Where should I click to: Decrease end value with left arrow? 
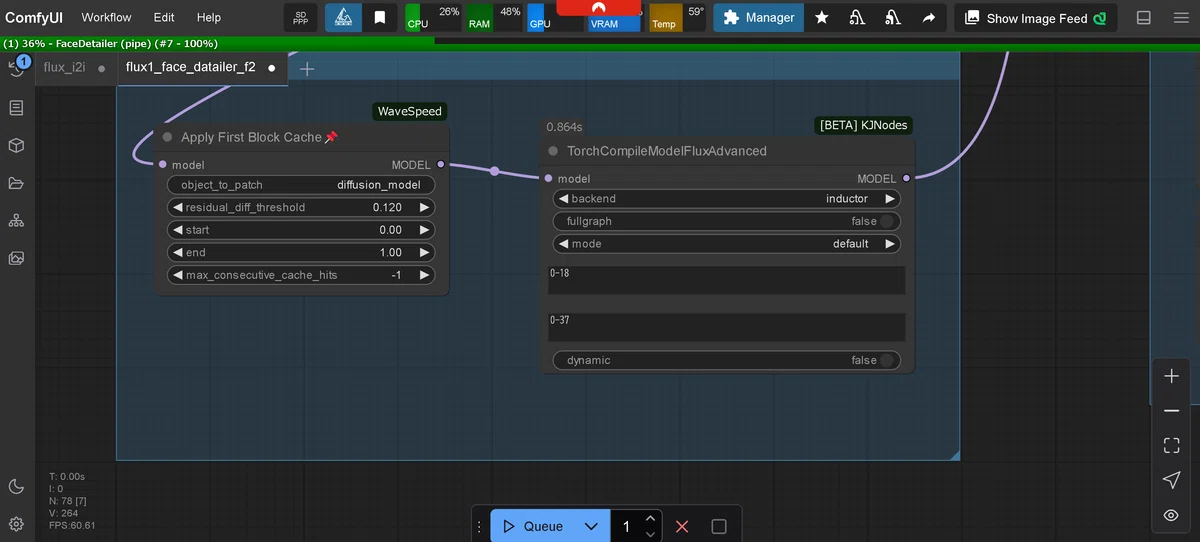(x=177, y=253)
